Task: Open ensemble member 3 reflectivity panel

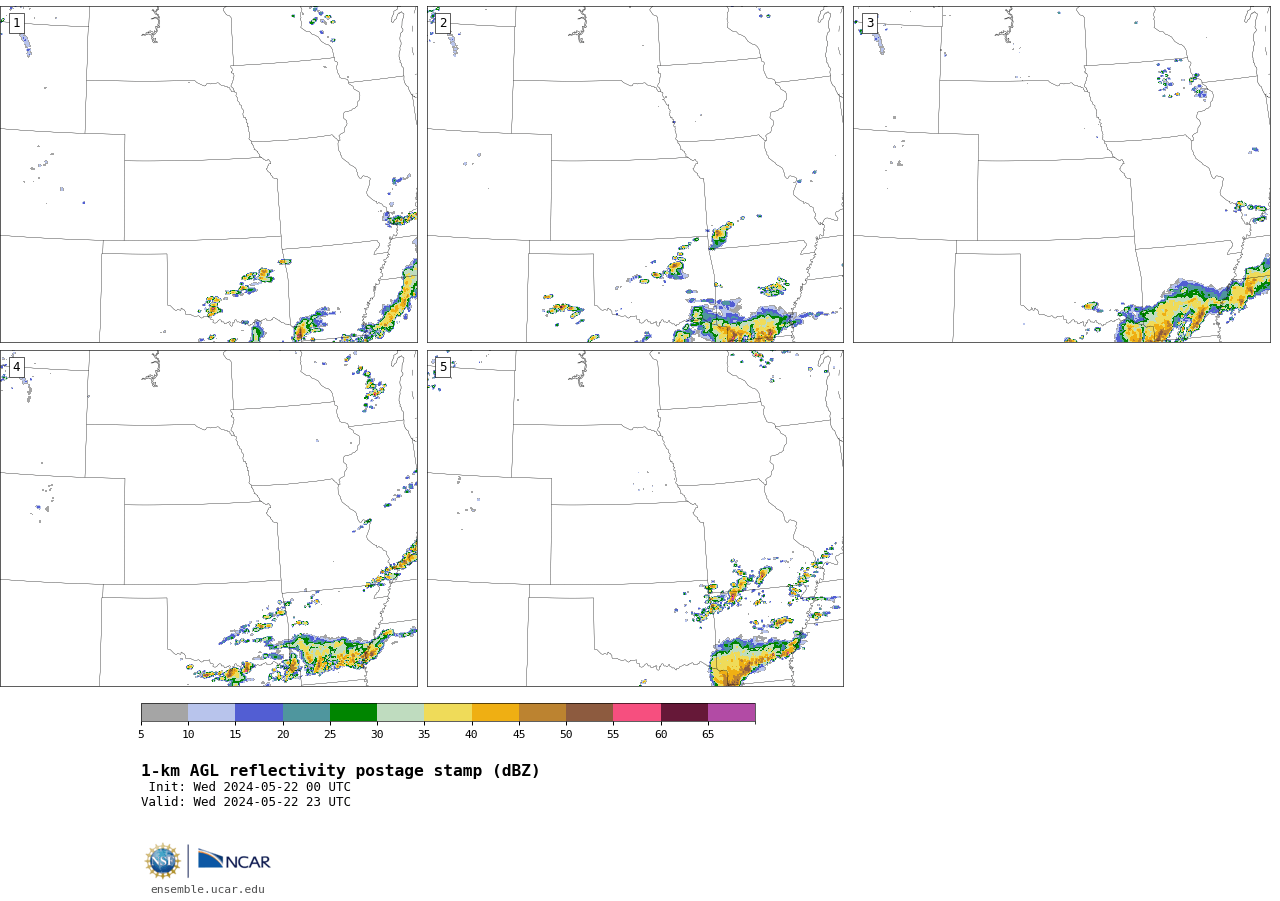Action: tap(1062, 174)
